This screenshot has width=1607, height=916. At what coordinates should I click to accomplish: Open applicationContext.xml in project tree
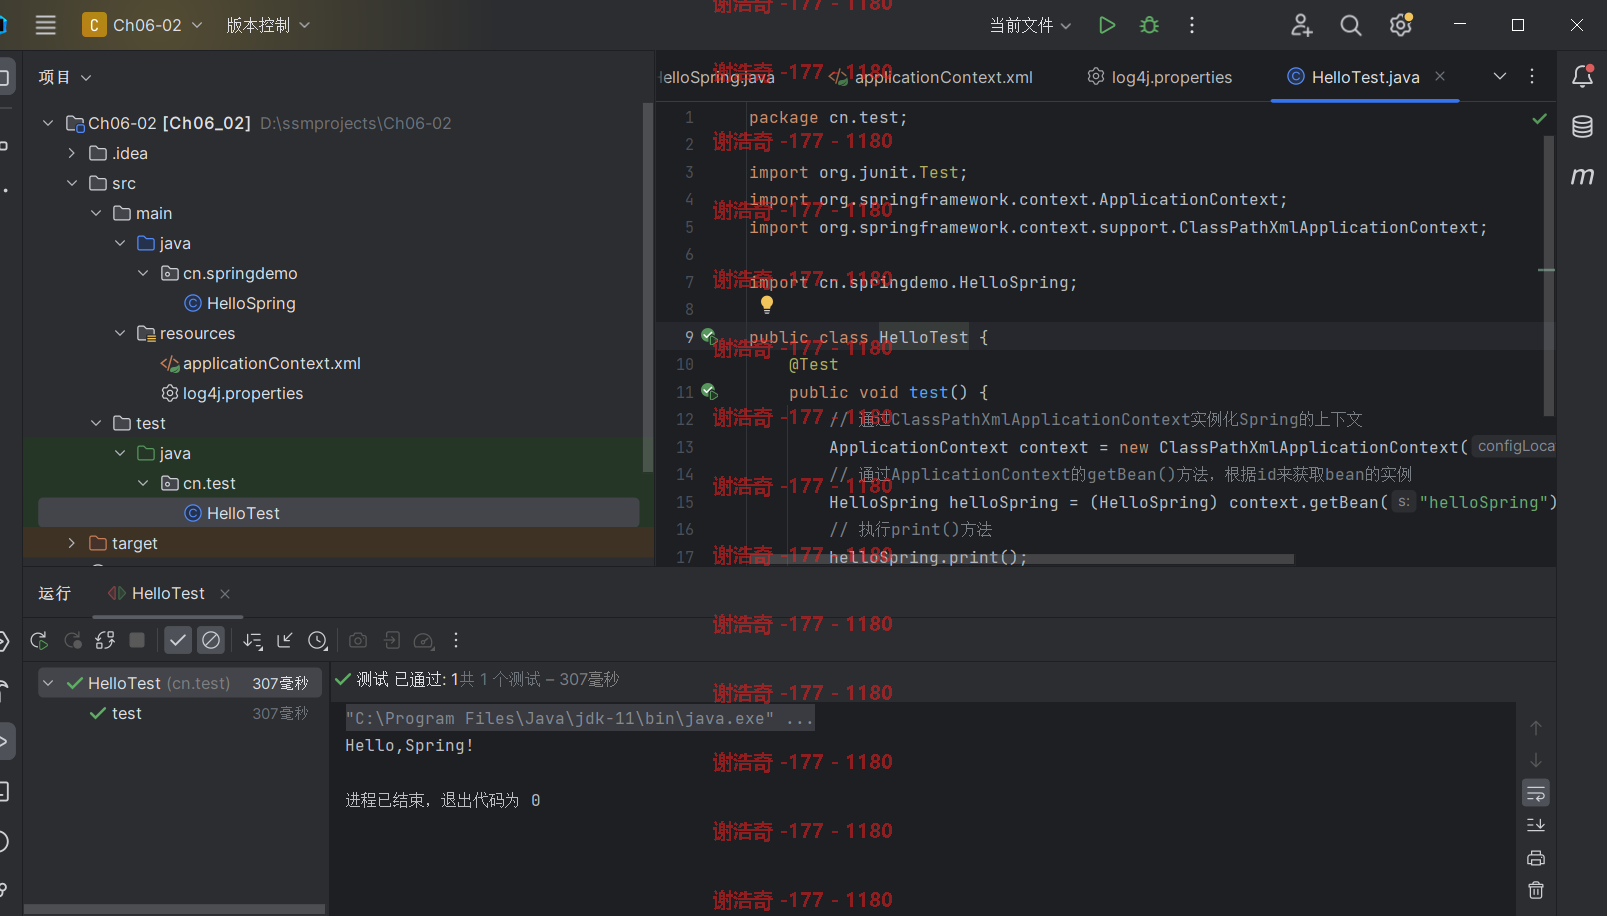tap(261, 363)
